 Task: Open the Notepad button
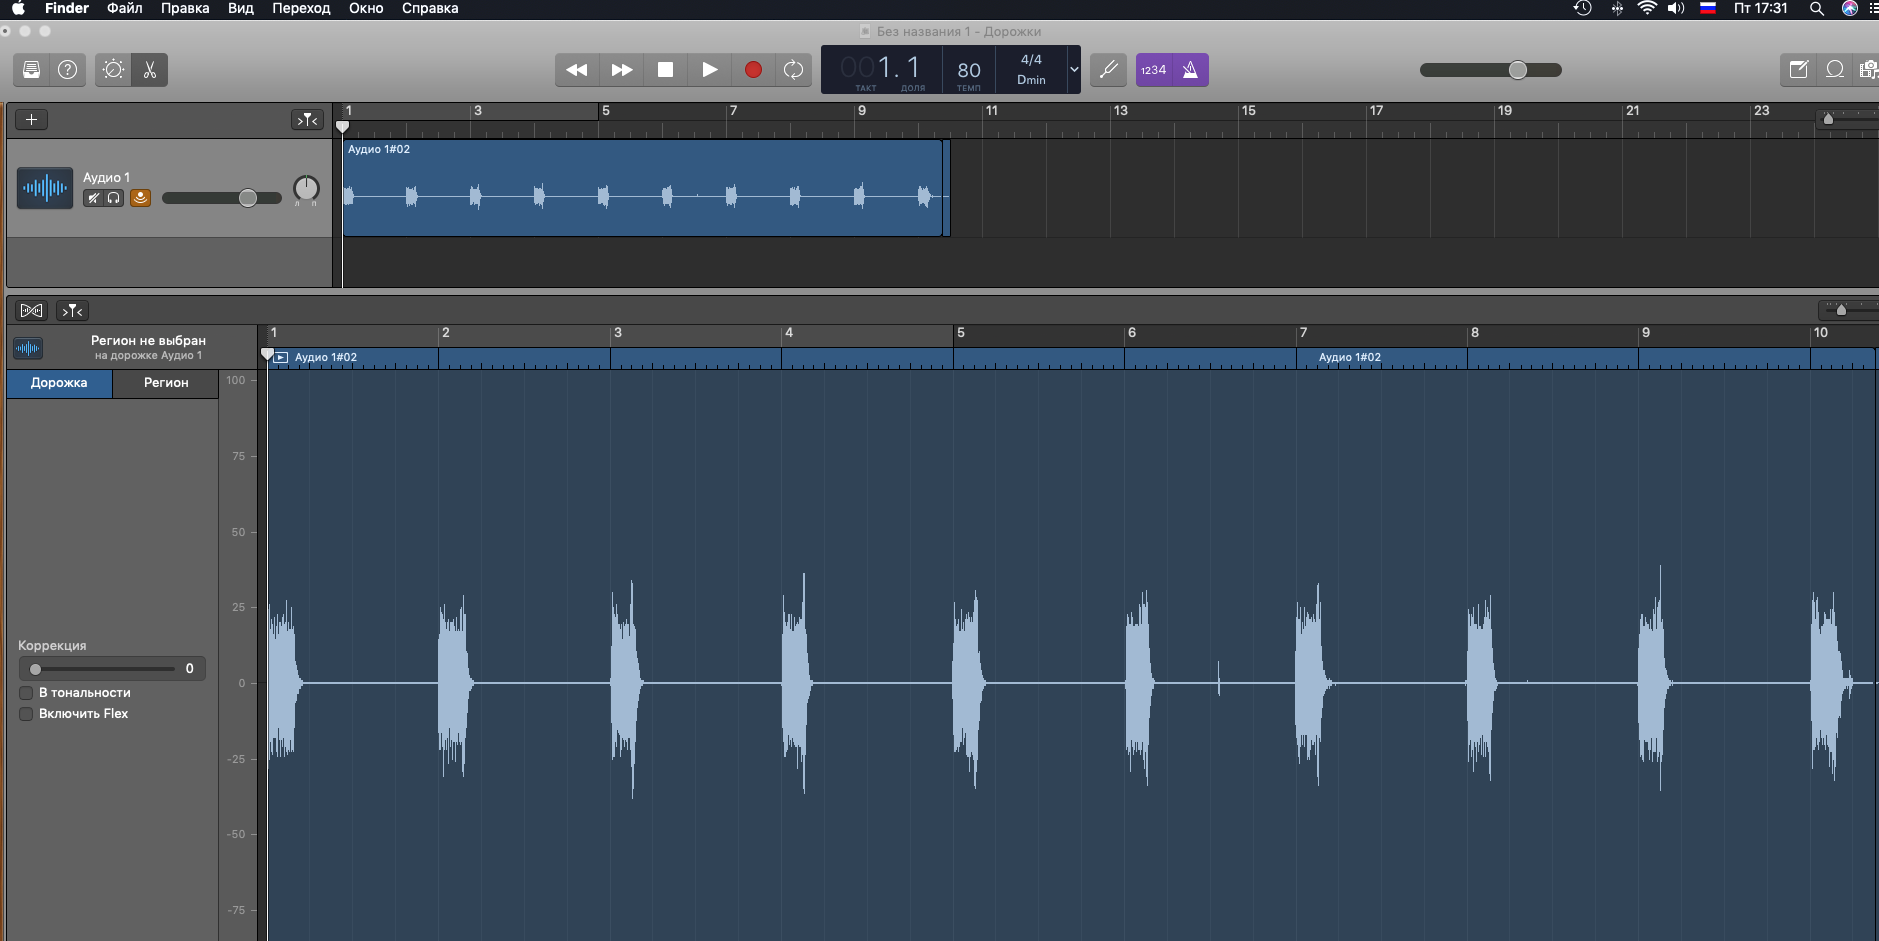pyautogui.click(x=1798, y=70)
